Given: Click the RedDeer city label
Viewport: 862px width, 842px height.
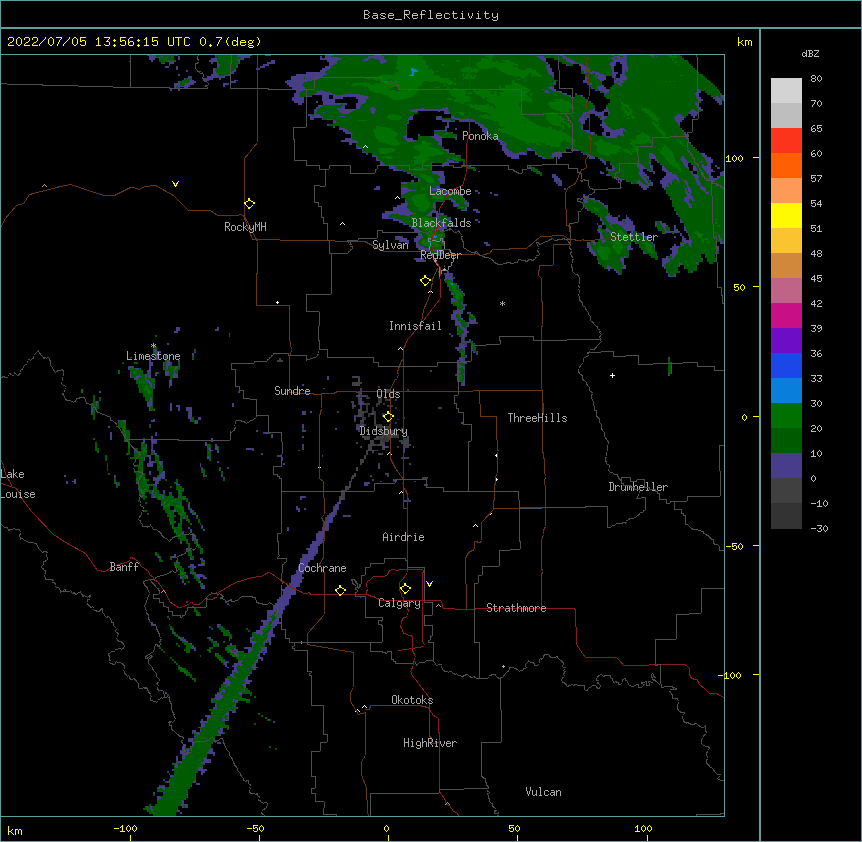Looking at the screenshot, I should pyautogui.click(x=440, y=255).
